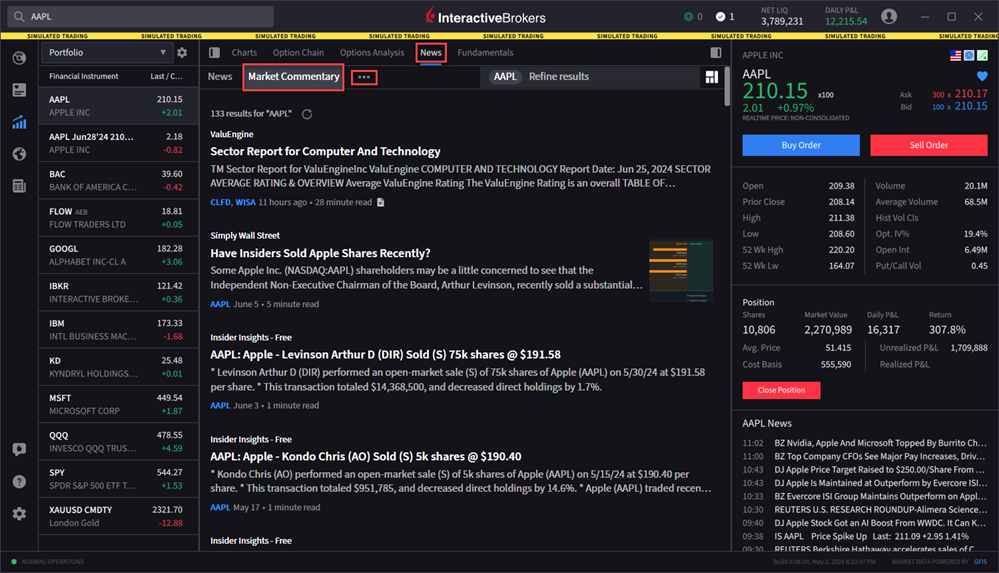Click the blue clock icon by APPLE INC
Image resolution: width=999 pixels, height=573 pixels.
tap(968, 55)
